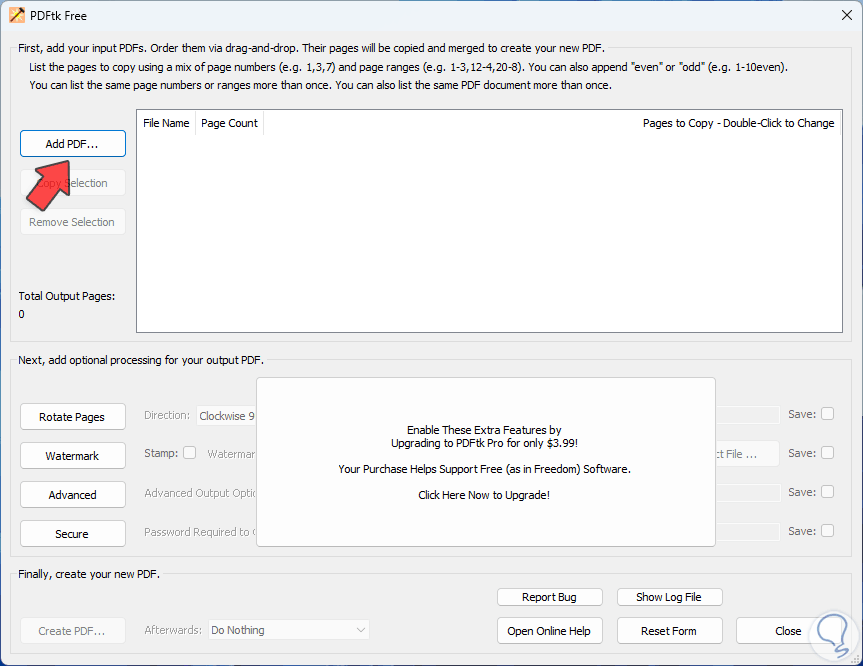Click Here Now to Upgrade link
863x666 pixels.
[484, 495]
